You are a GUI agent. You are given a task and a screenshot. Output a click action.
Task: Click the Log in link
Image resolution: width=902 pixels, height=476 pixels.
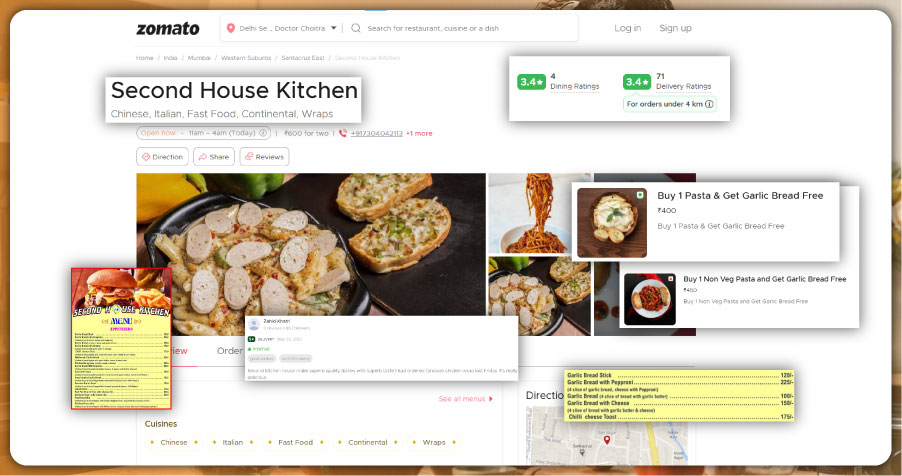[x=628, y=28]
